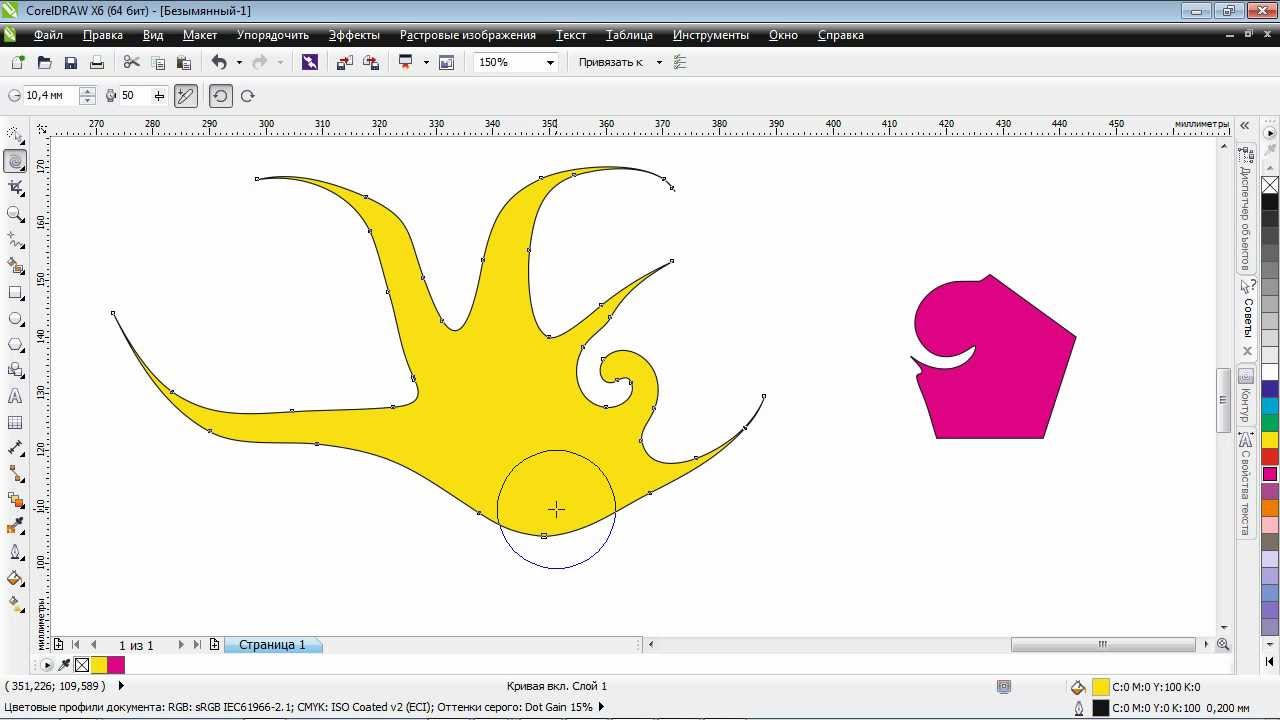Select the Outline pen tool in toolbox
This screenshot has width=1280, height=720.
[15, 552]
